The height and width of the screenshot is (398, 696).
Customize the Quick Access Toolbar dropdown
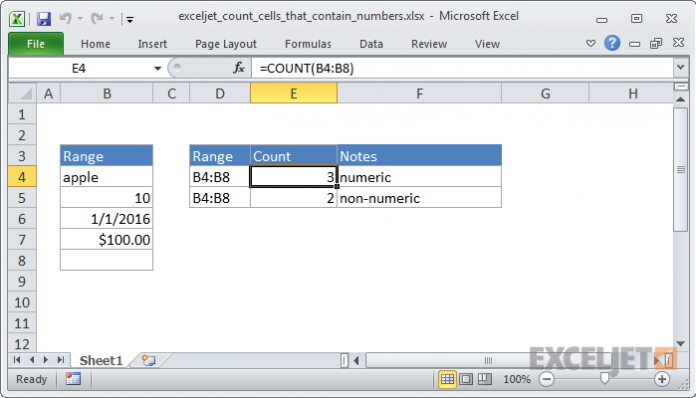point(130,19)
